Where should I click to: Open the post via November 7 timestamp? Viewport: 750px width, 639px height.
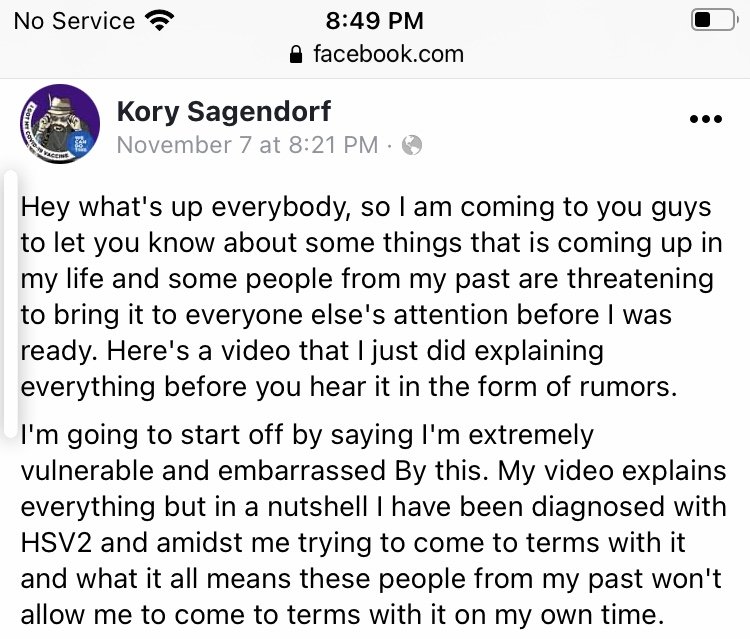(247, 145)
